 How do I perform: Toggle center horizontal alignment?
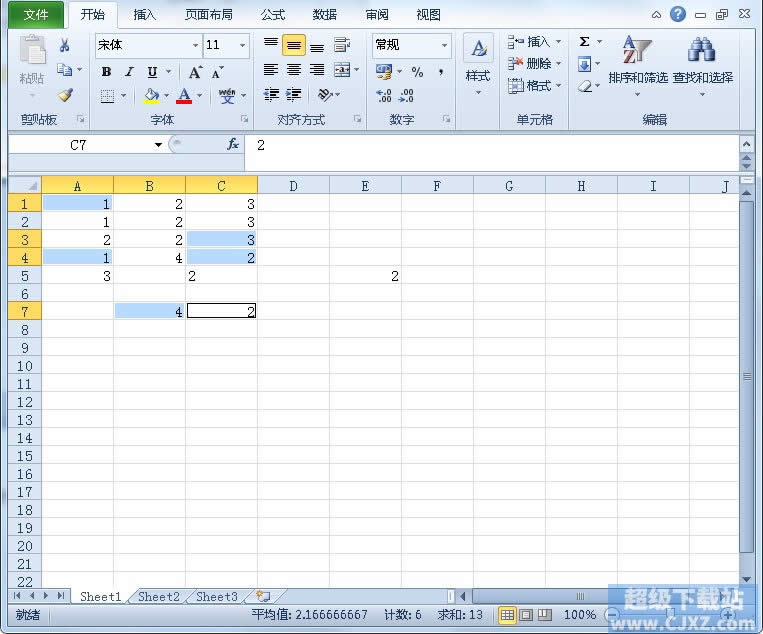pyautogui.click(x=293, y=70)
